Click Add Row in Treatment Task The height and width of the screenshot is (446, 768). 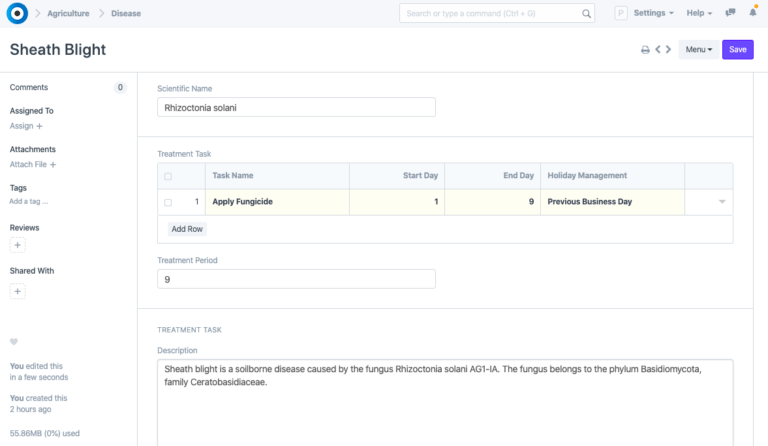187,229
